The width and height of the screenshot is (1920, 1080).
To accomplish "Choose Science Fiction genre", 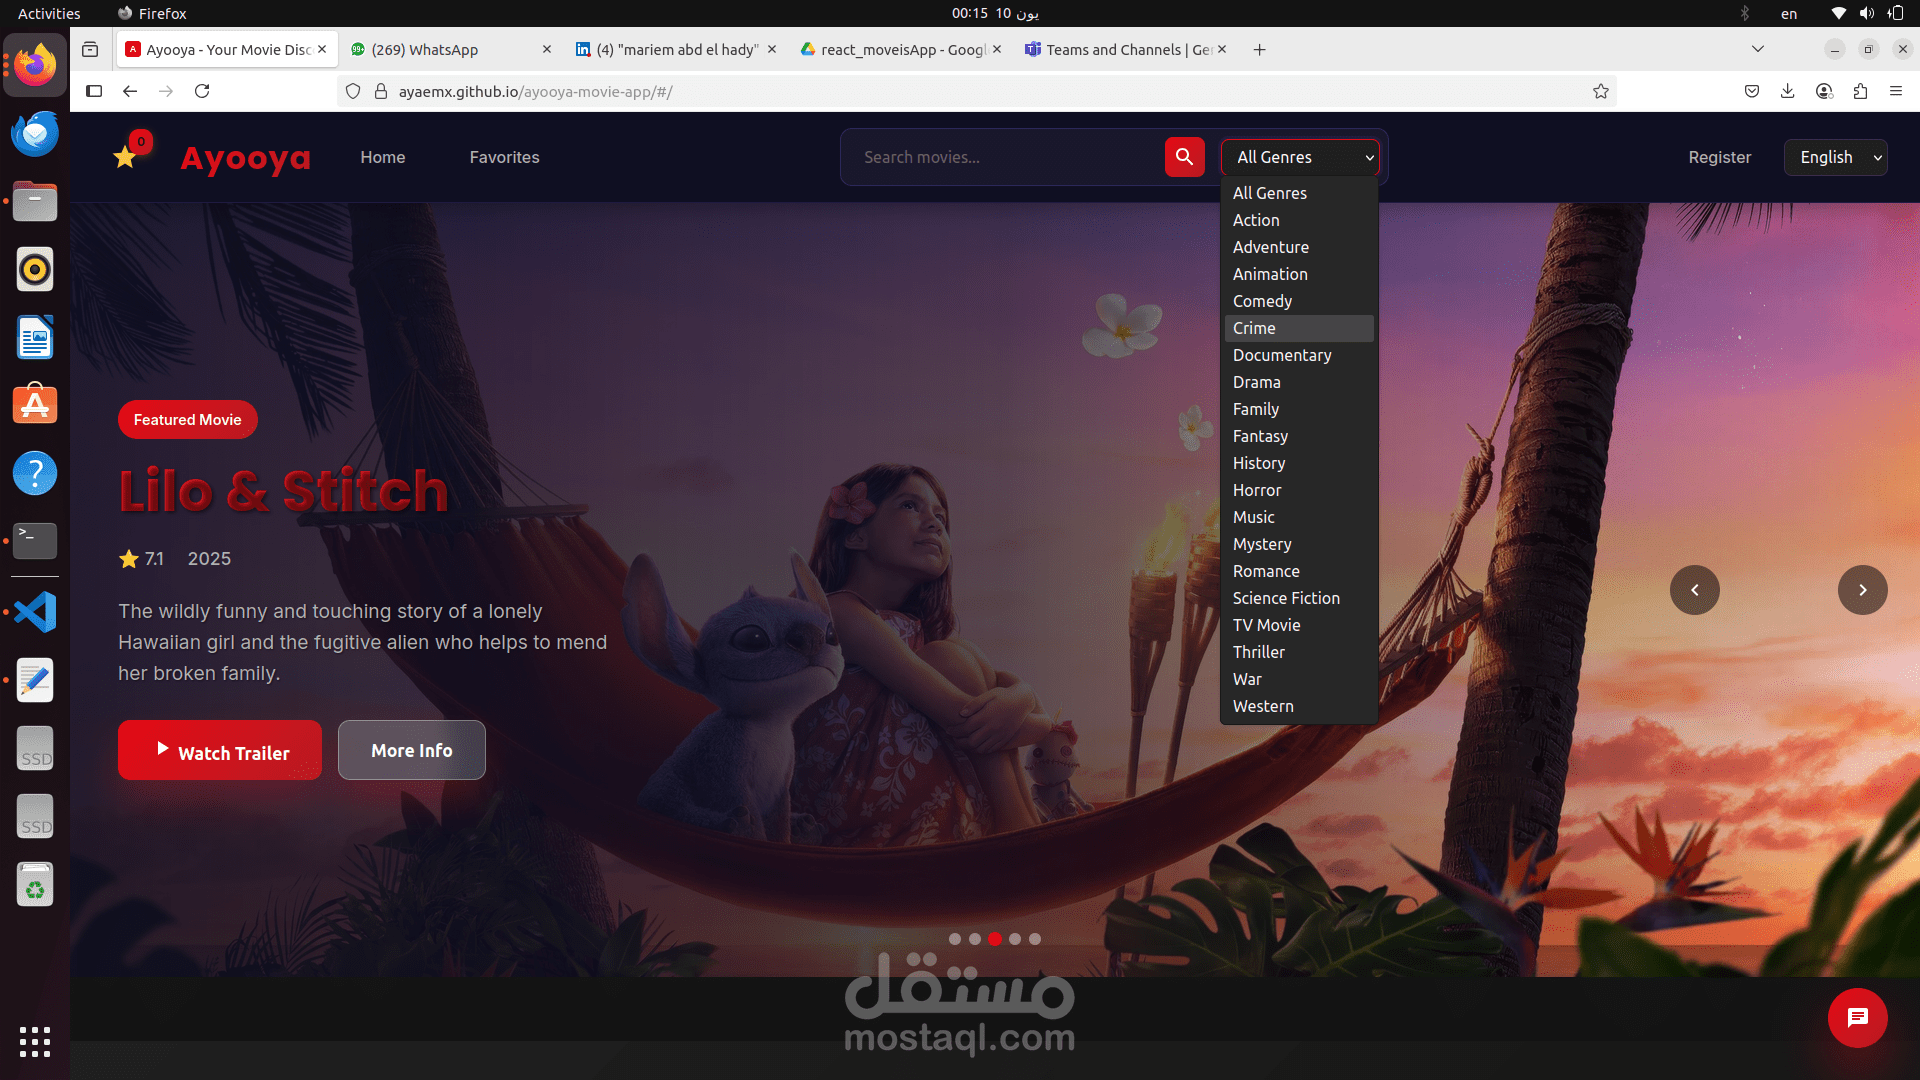I will pos(1299,598).
